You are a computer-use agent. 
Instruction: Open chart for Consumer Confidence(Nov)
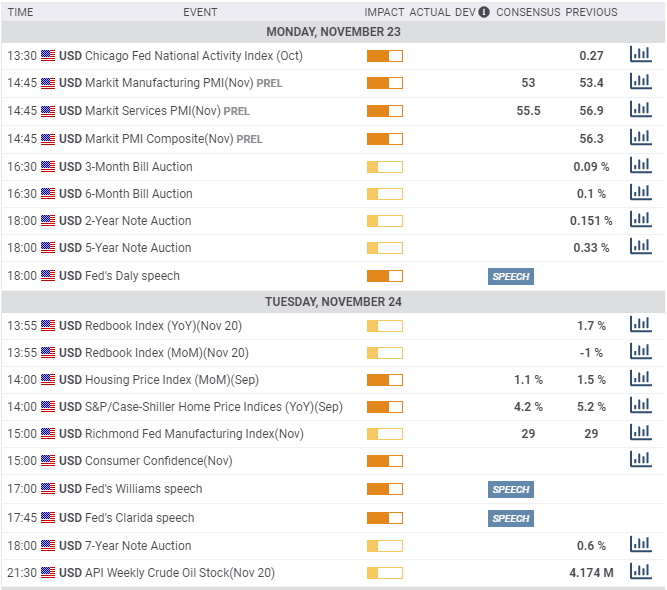(639, 460)
